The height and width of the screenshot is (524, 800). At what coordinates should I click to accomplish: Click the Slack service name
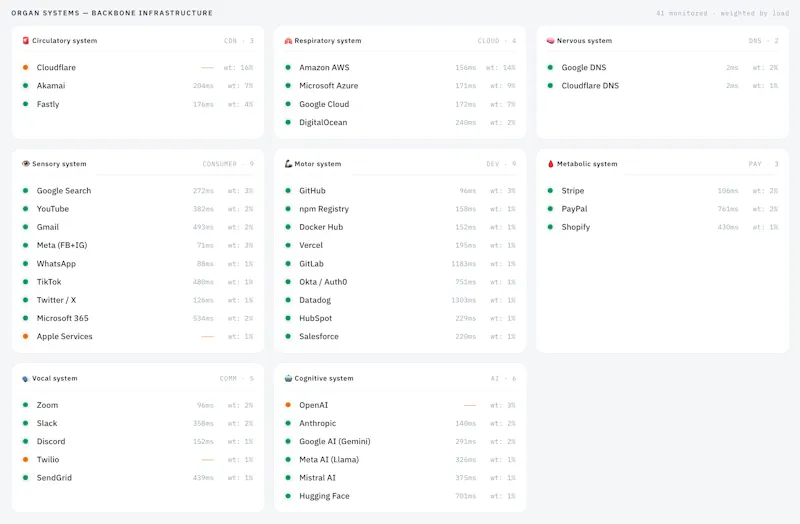coord(47,423)
